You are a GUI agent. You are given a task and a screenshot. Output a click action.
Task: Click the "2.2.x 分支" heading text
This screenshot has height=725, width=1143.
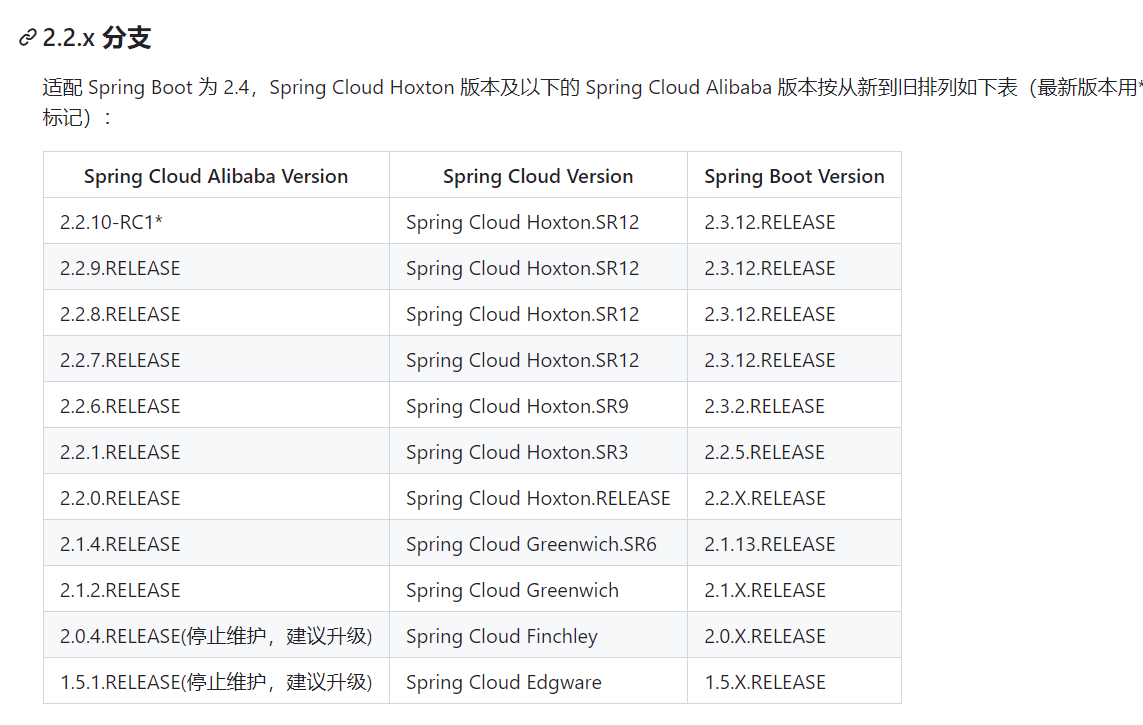[96, 37]
